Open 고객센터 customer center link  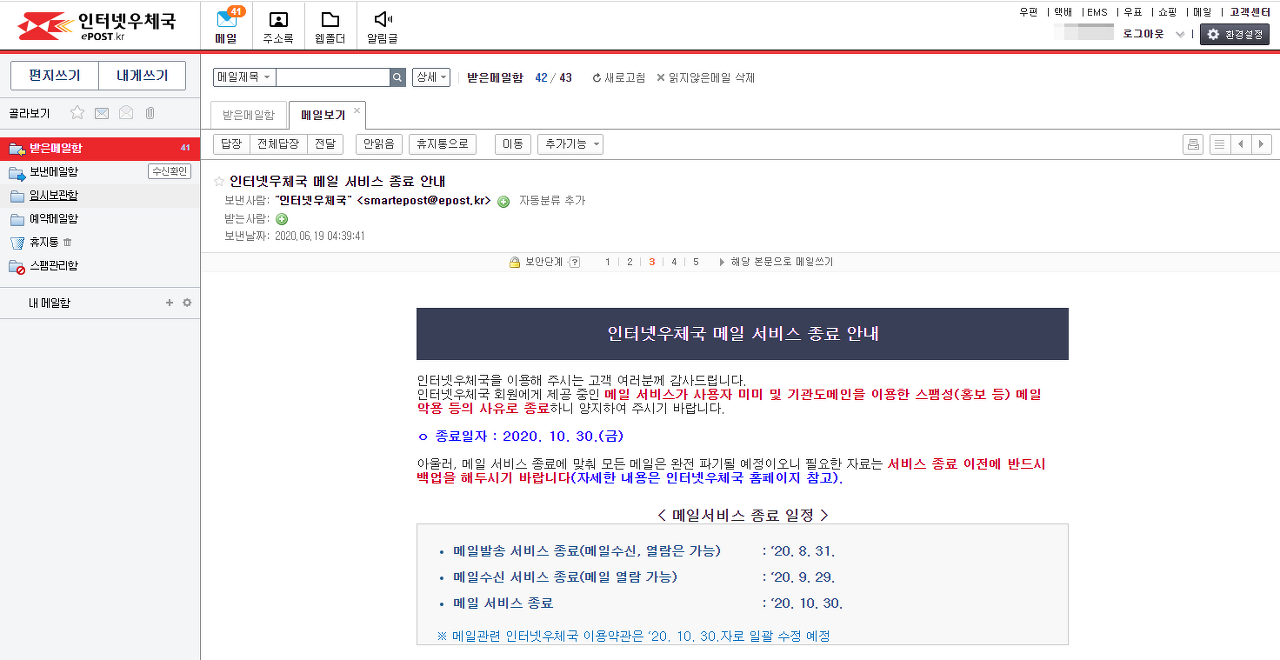[1250, 12]
